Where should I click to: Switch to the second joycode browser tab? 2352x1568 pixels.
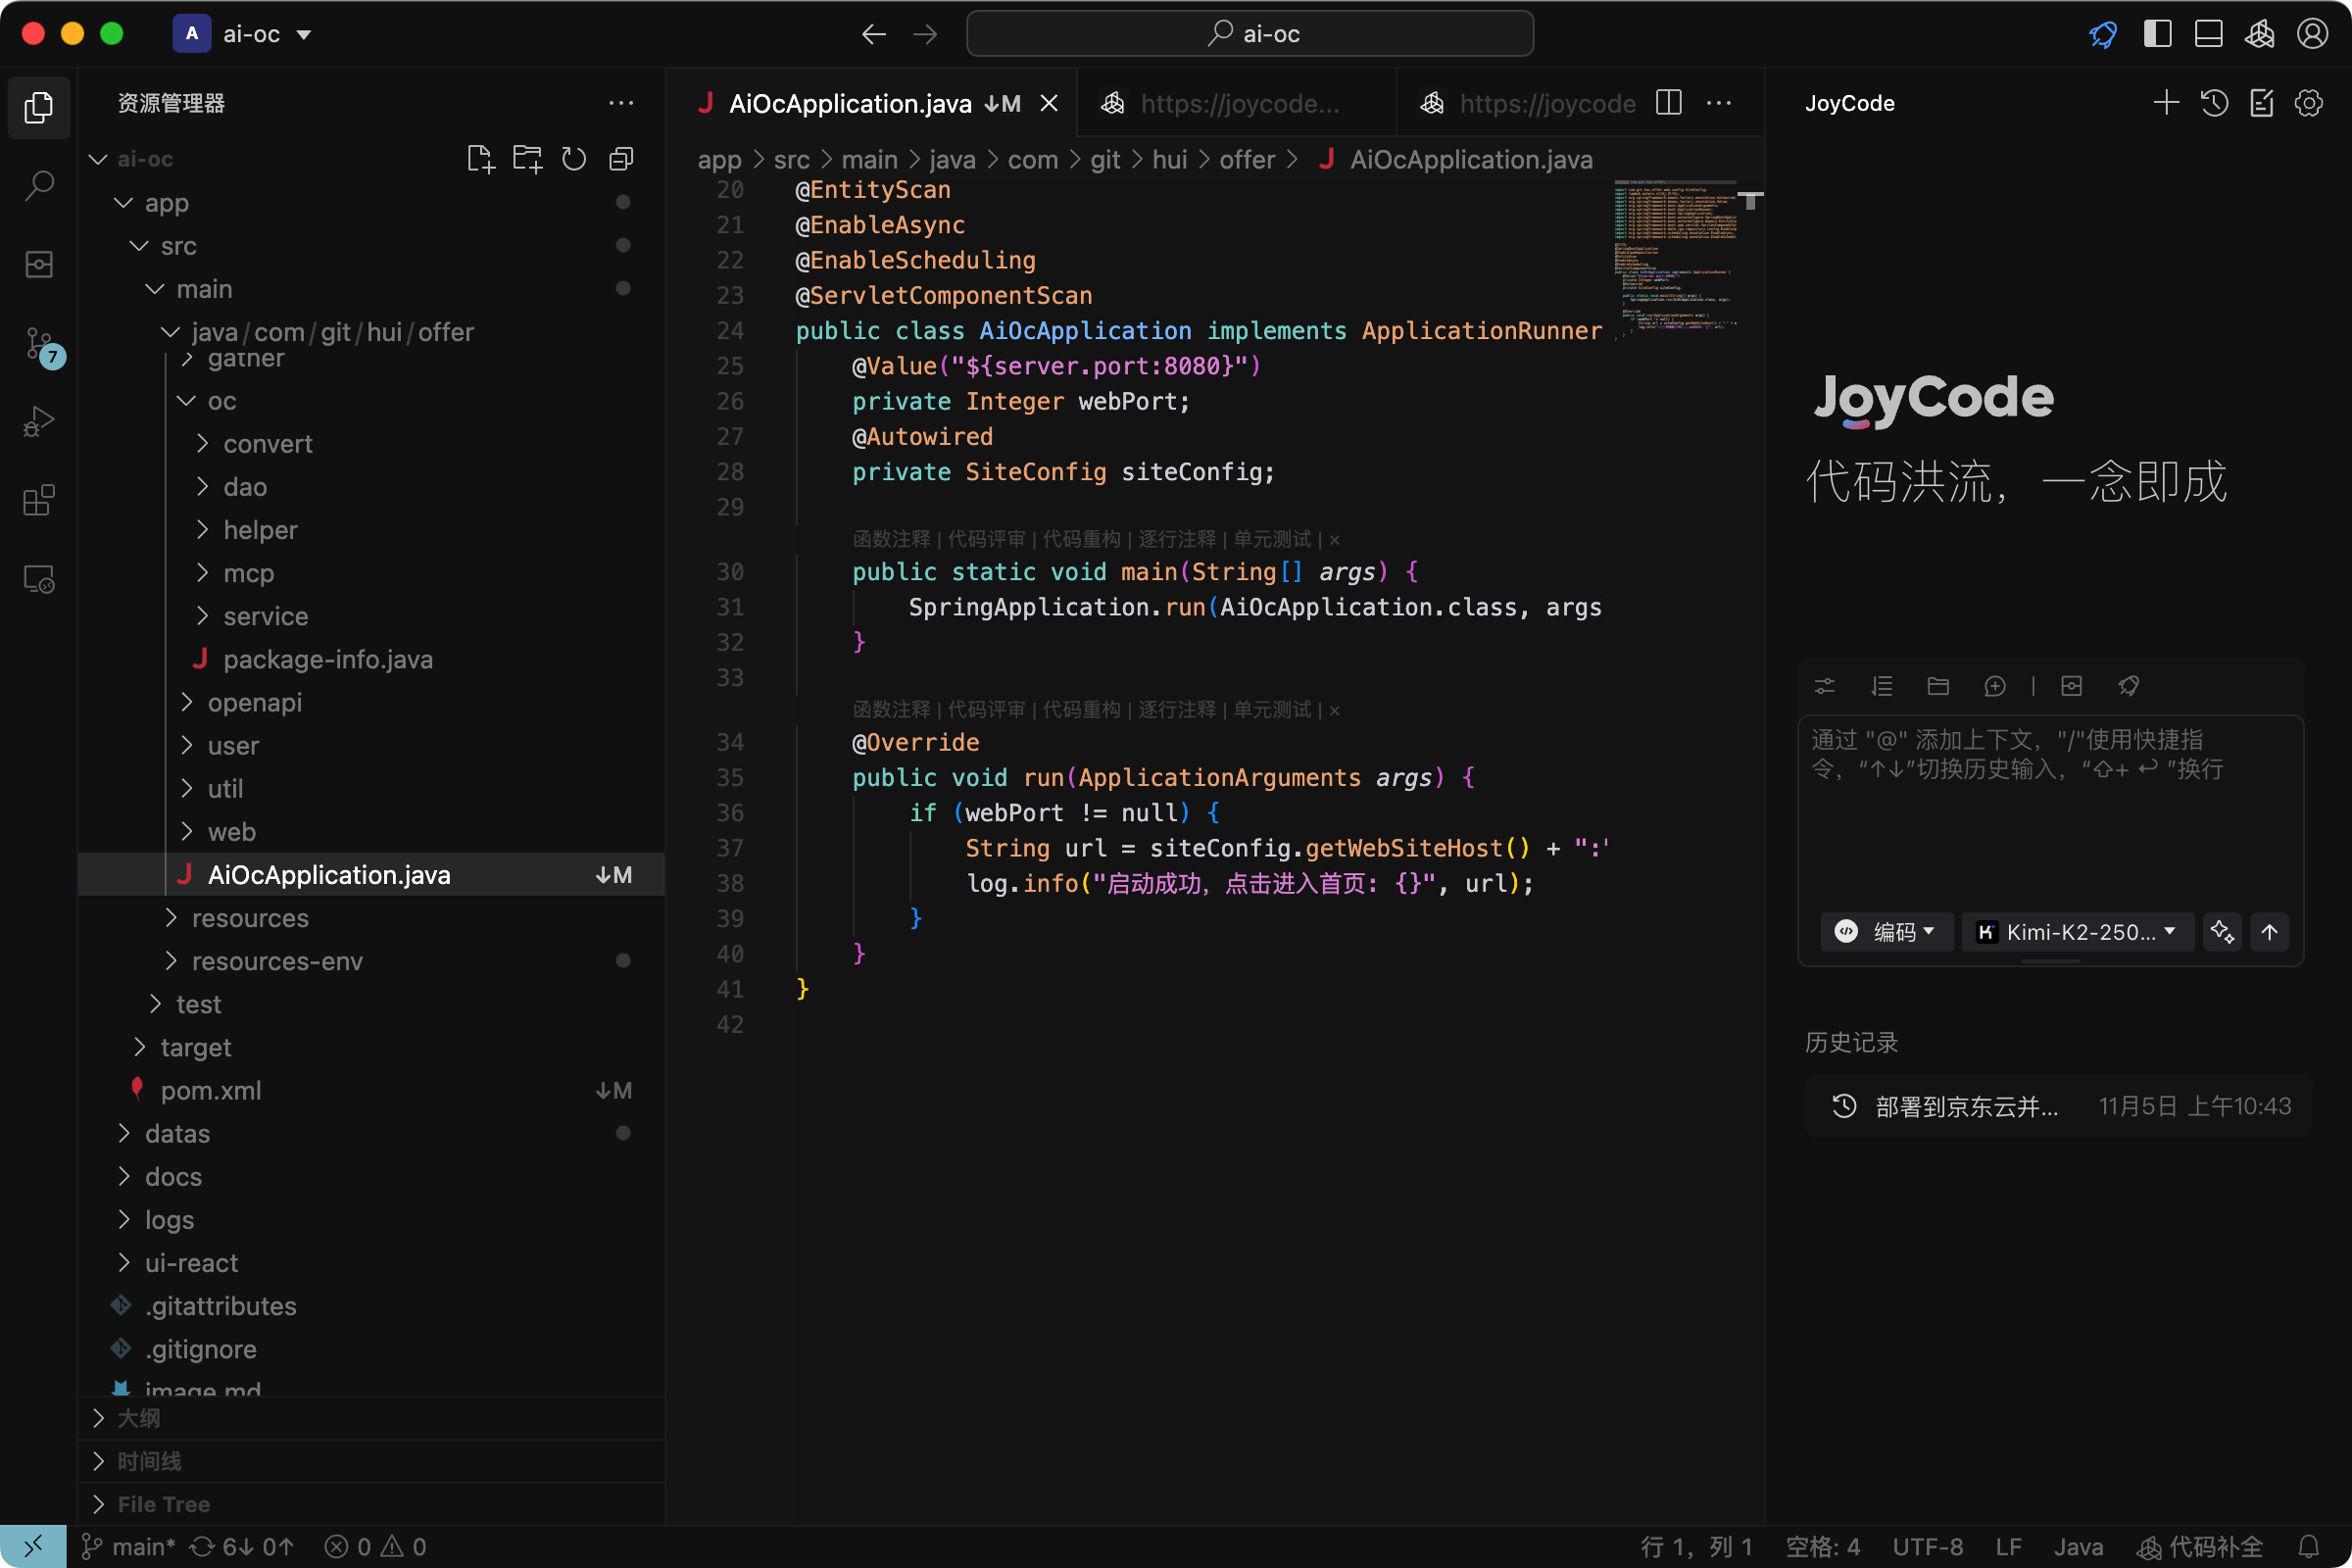pos(1546,103)
